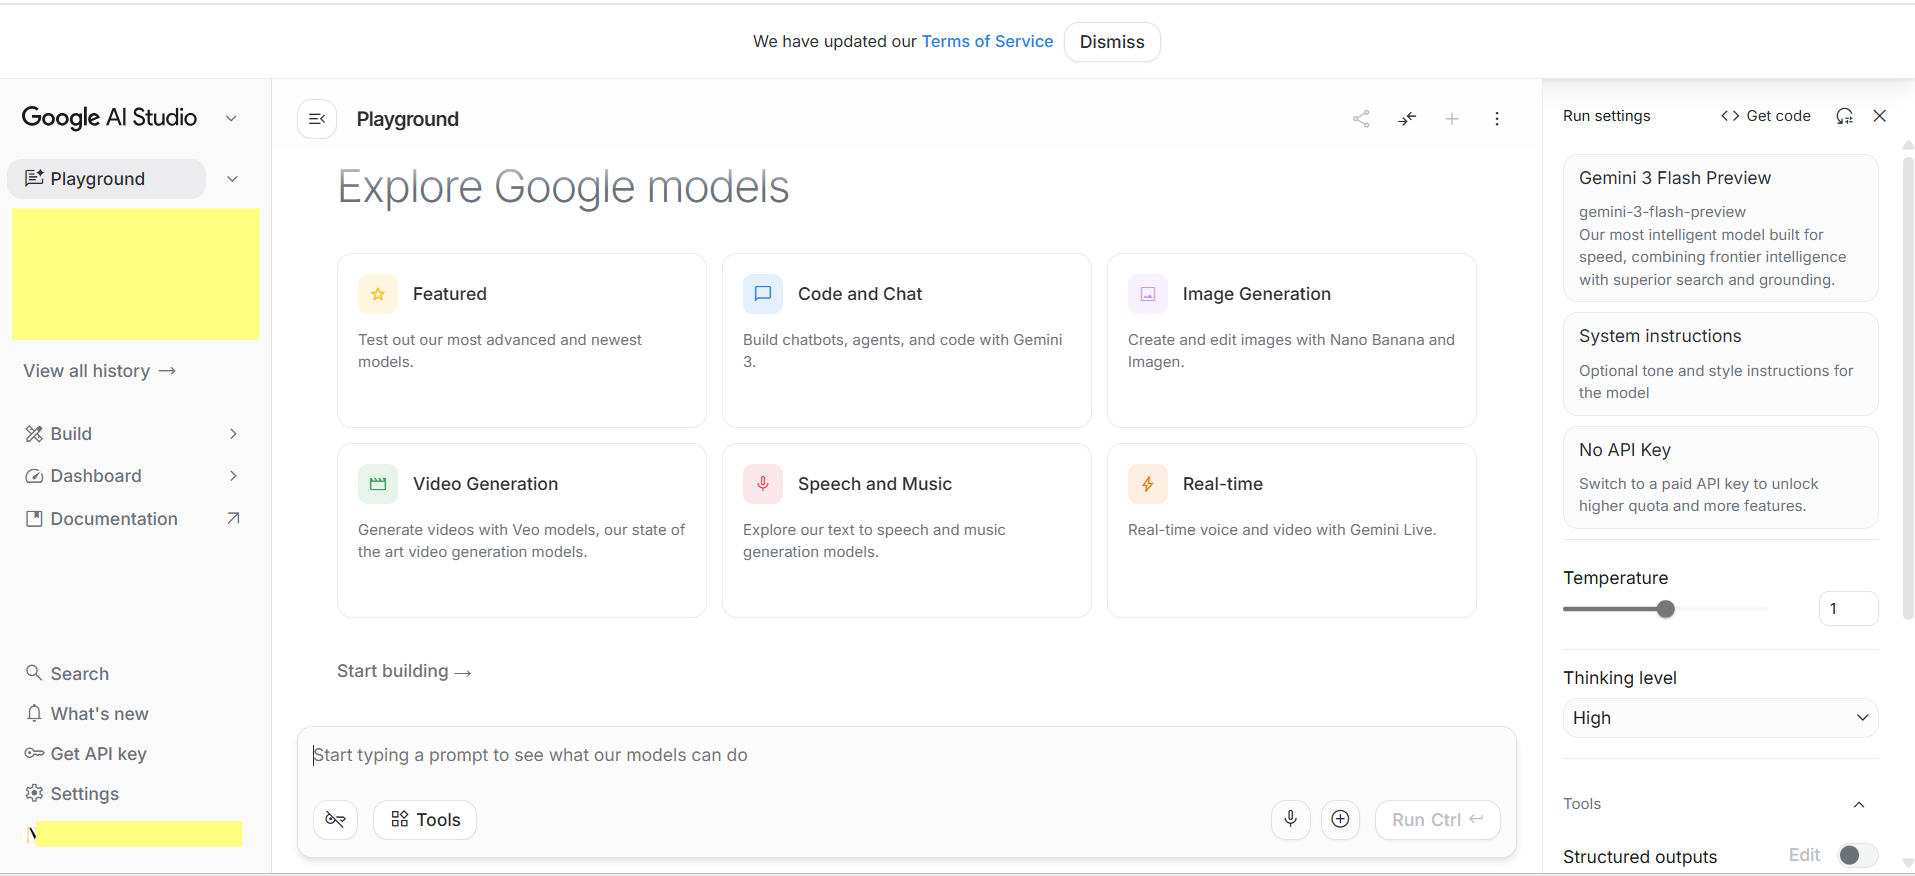Image resolution: width=1915 pixels, height=876 pixels.
Task: Click the circled plus attach icon
Action: (x=1340, y=819)
